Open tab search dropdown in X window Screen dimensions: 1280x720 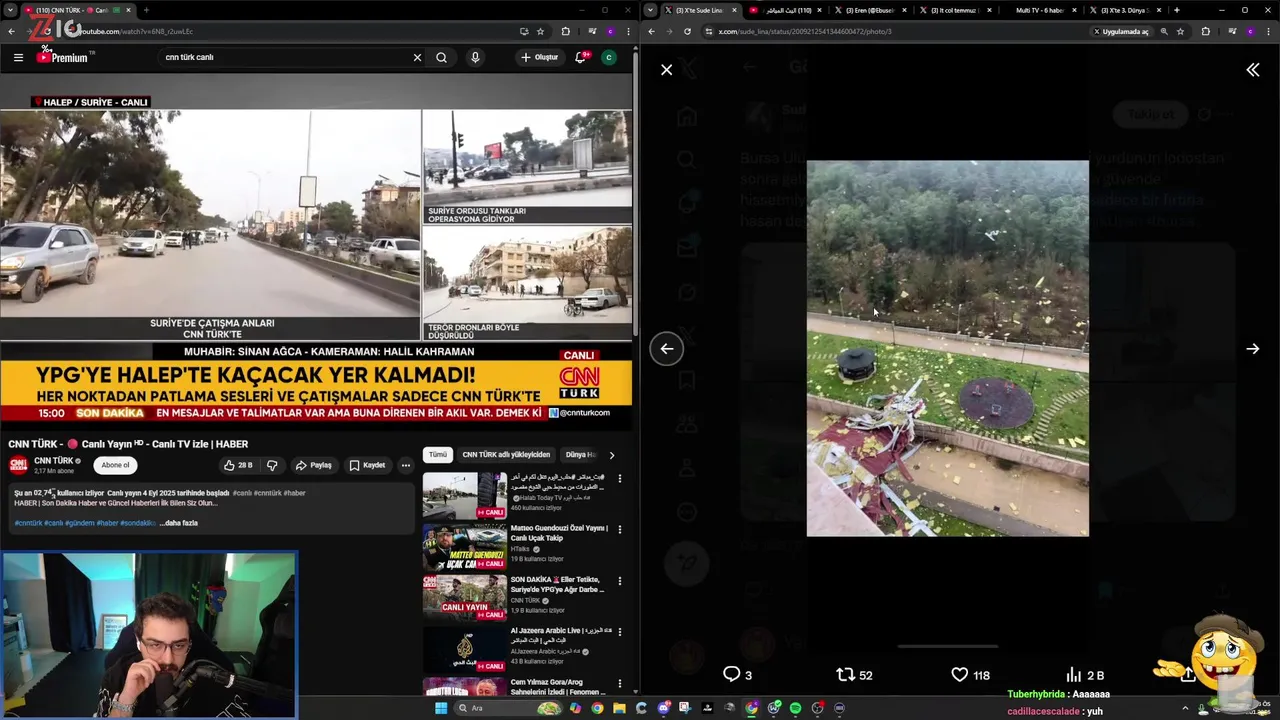pos(651,10)
